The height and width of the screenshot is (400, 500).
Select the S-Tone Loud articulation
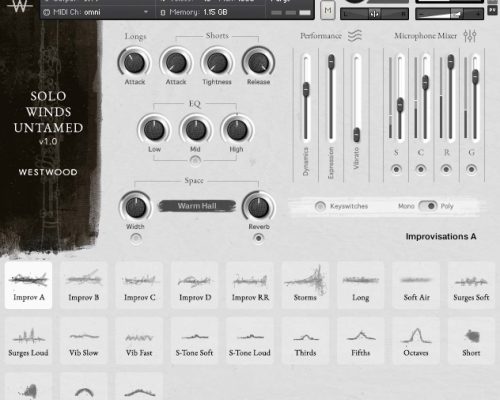coord(250,341)
